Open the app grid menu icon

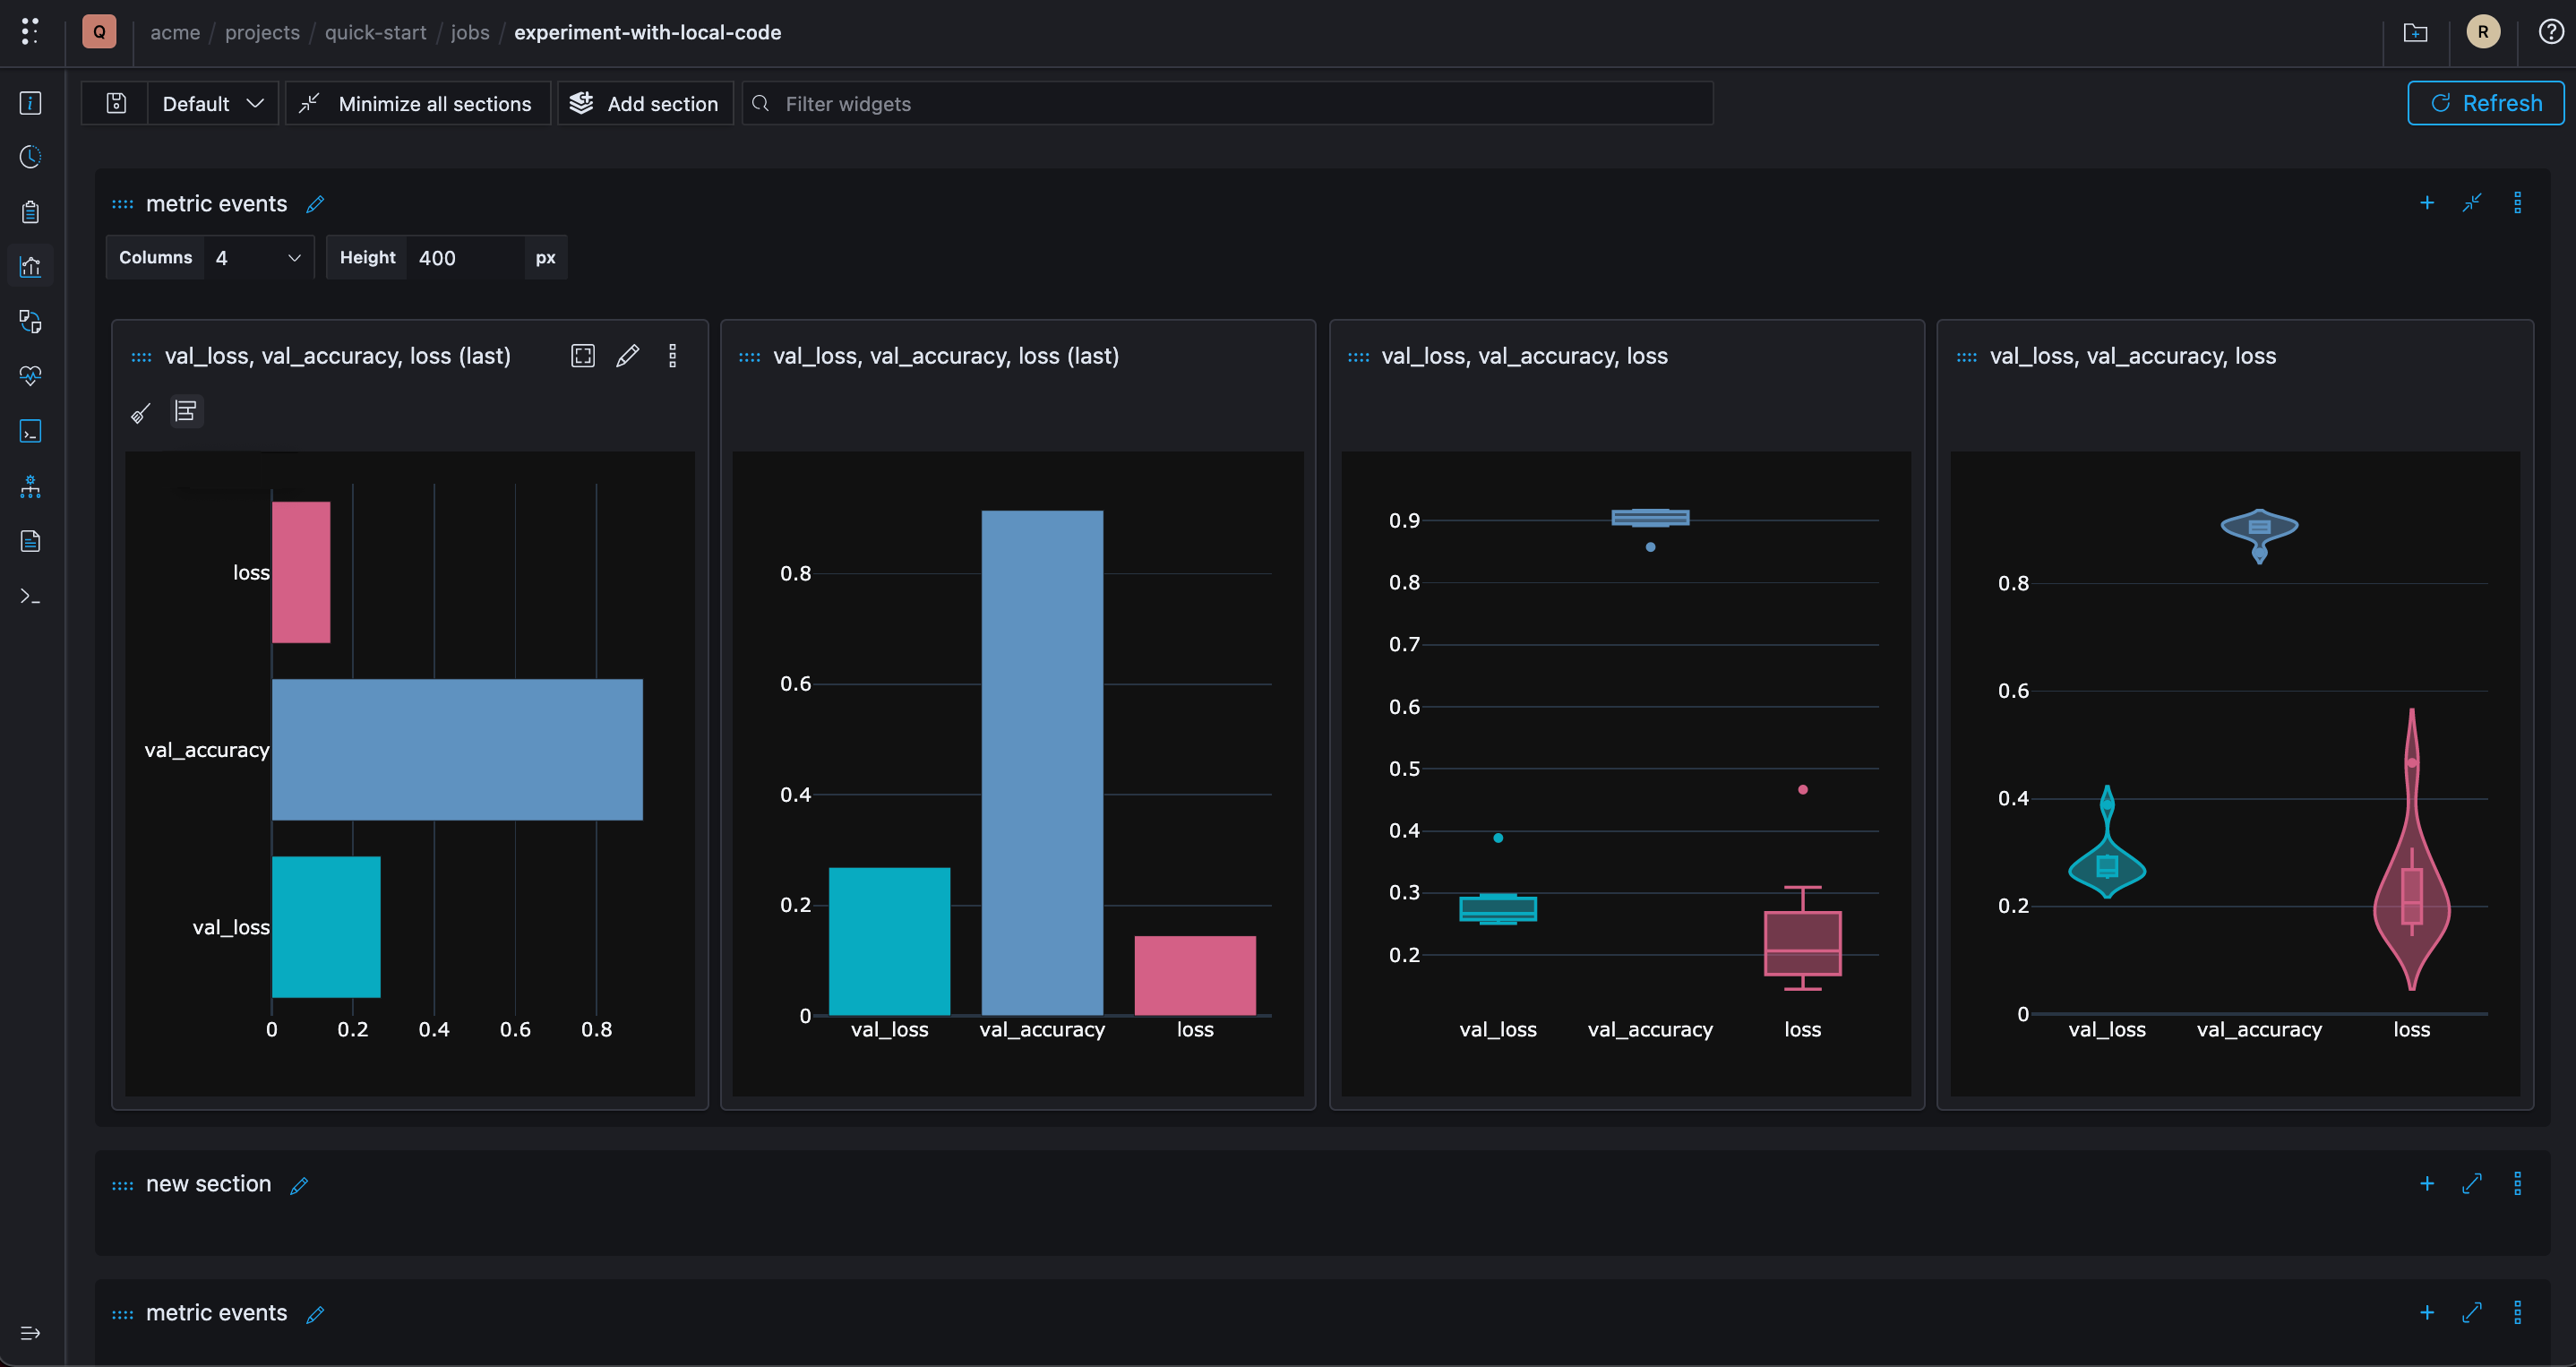click(30, 32)
